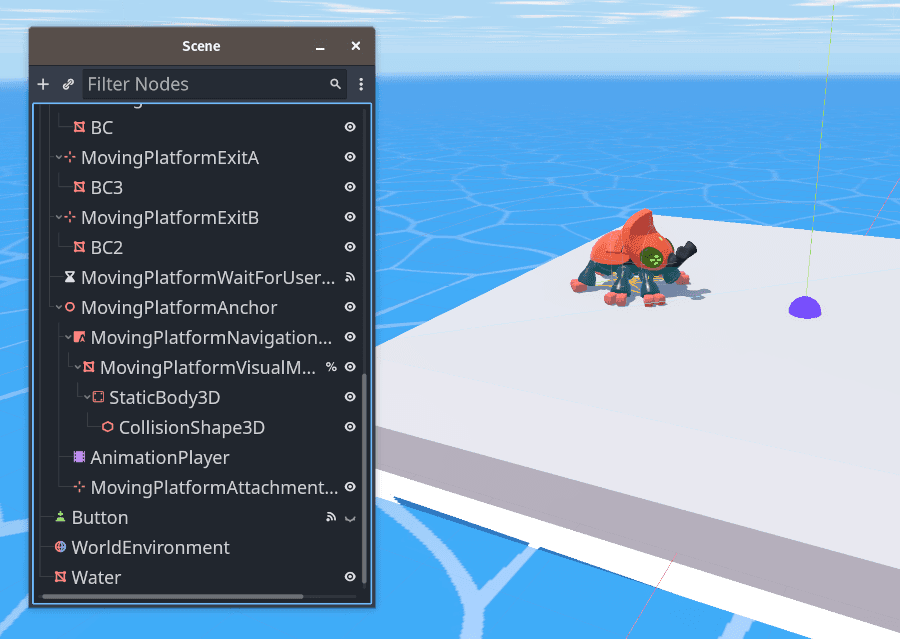Screen dimensions: 900x639
Task: Click the unique name percent icon on MovingPlatformVisualM
Action: tap(331, 367)
